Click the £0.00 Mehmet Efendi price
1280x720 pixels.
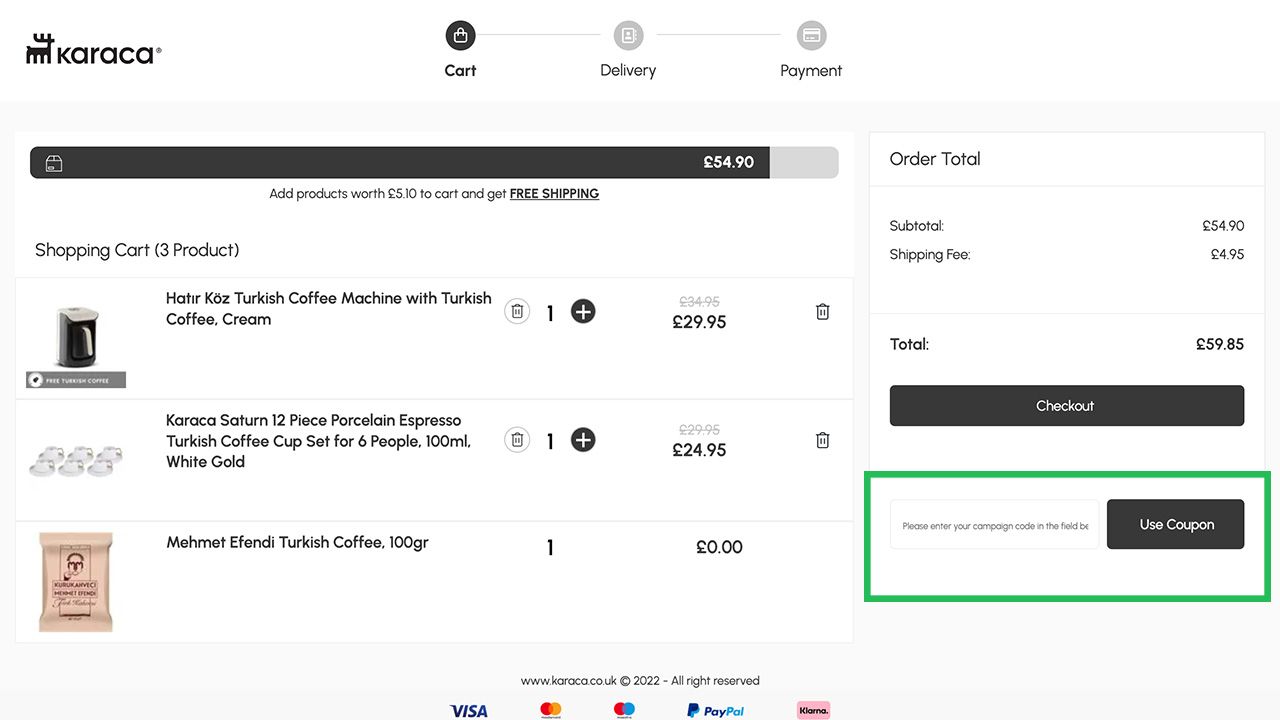click(x=719, y=547)
